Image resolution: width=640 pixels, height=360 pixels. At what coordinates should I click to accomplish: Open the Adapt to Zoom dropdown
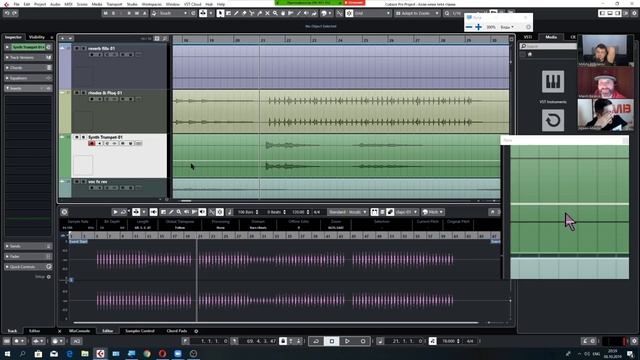pyautogui.click(x=417, y=13)
